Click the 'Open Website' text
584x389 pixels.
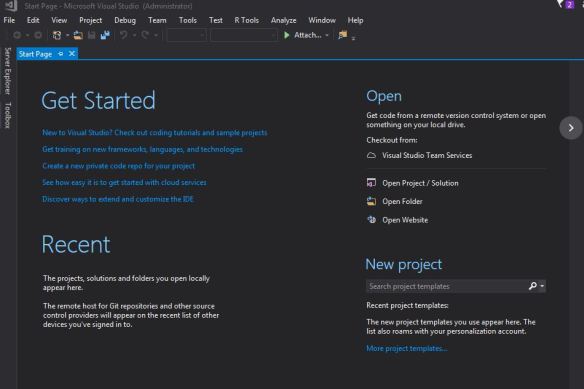pyautogui.click(x=405, y=220)
